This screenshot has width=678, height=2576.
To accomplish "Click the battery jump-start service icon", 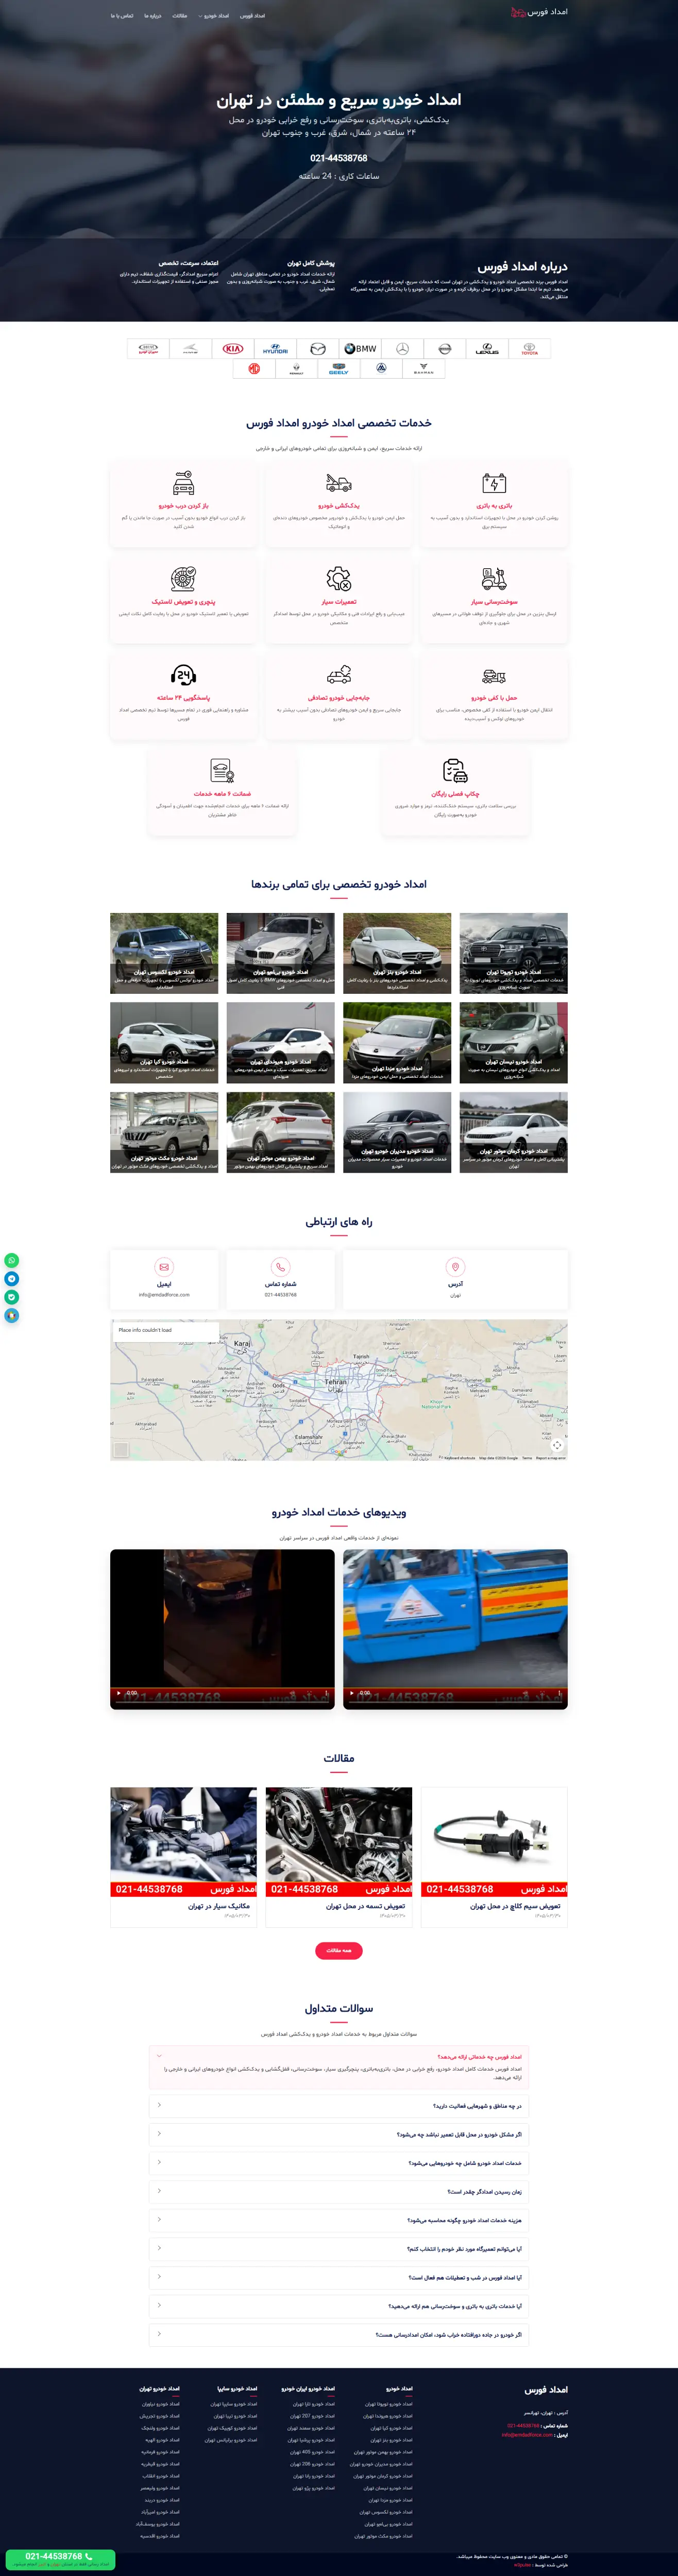I will 494,484.
